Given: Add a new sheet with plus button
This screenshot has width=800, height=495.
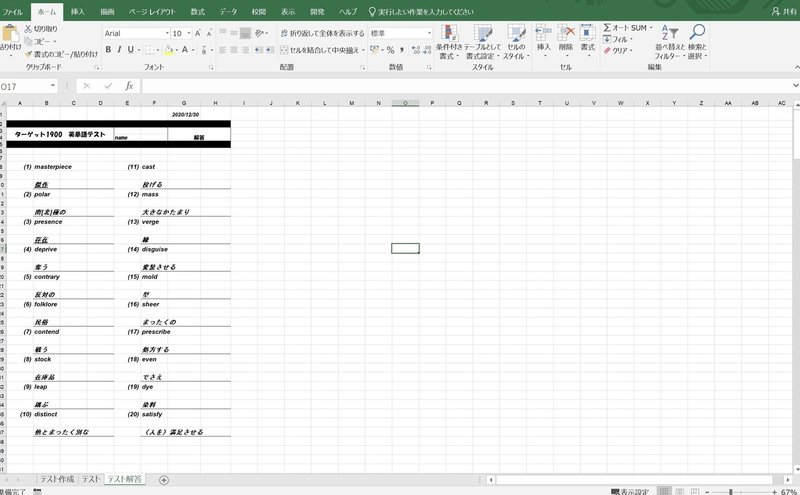Looking at the screenshot, I should [x=164, y=480].
